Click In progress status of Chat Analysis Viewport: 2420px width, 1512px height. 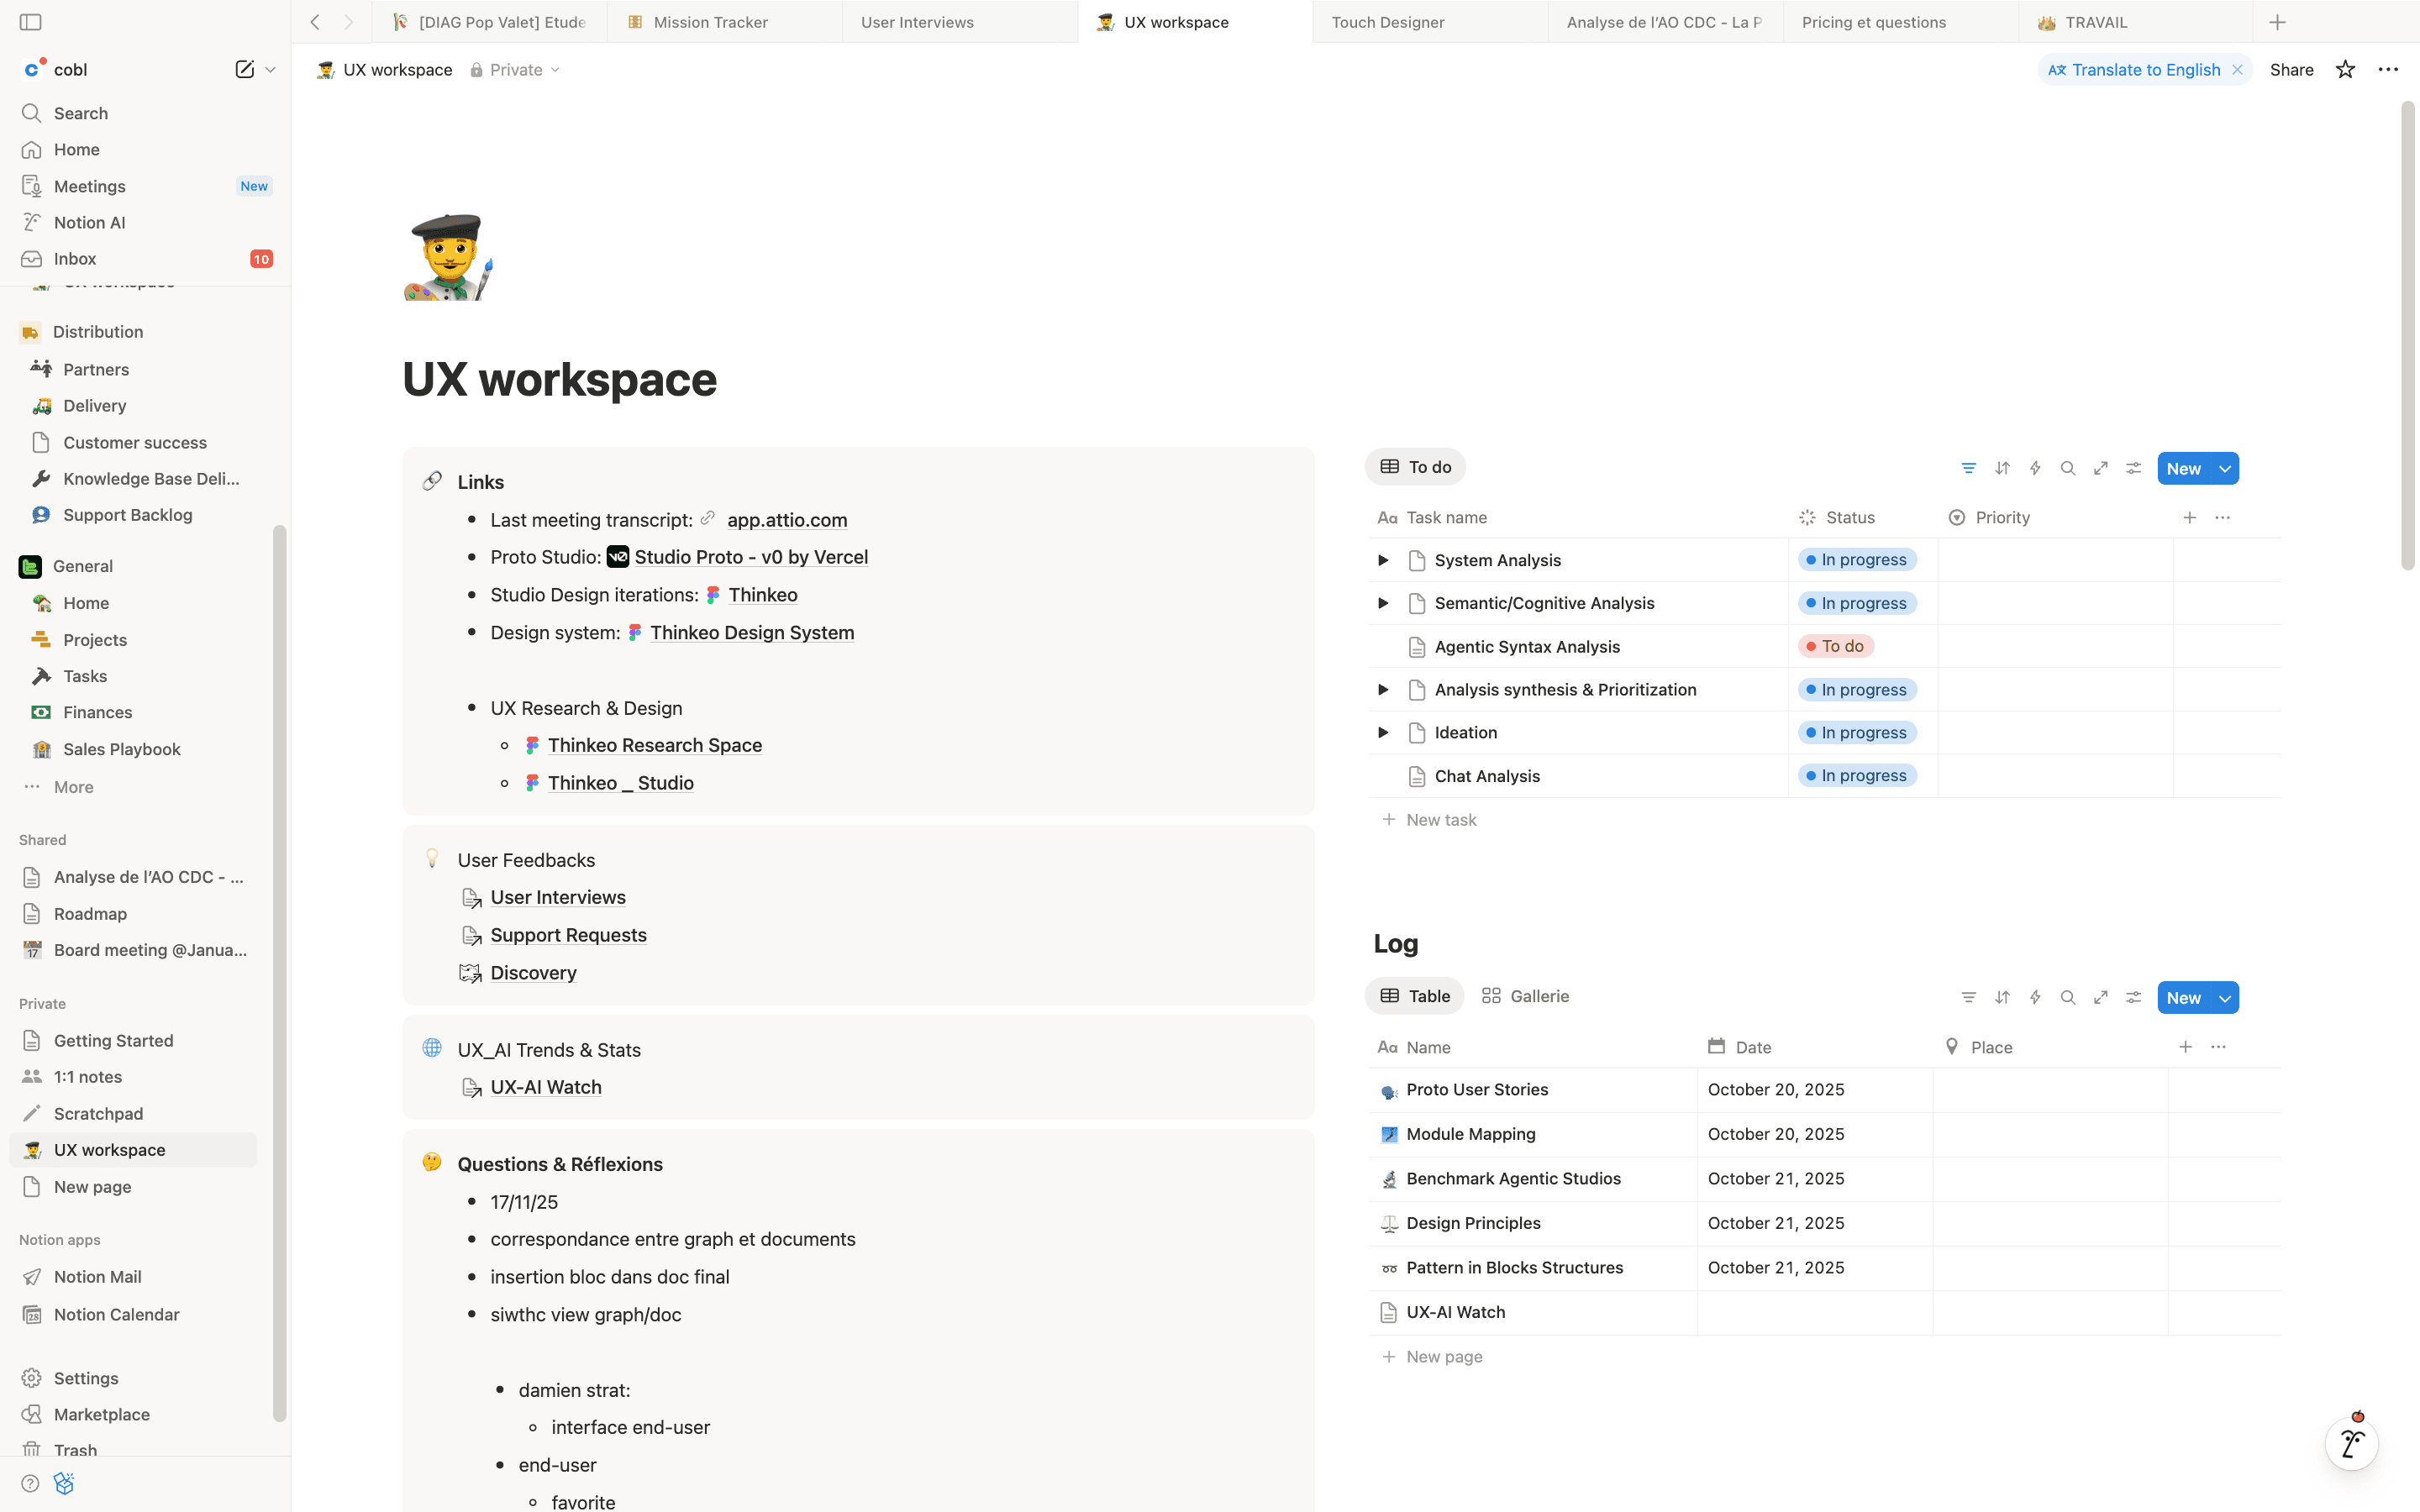click(1857, 775)
